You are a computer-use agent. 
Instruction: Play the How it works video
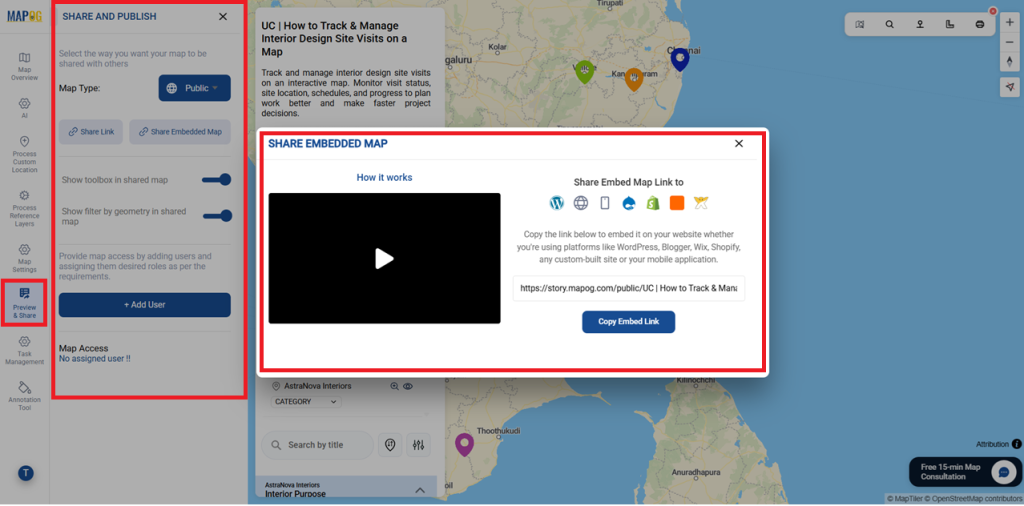(x=384, y=259)
